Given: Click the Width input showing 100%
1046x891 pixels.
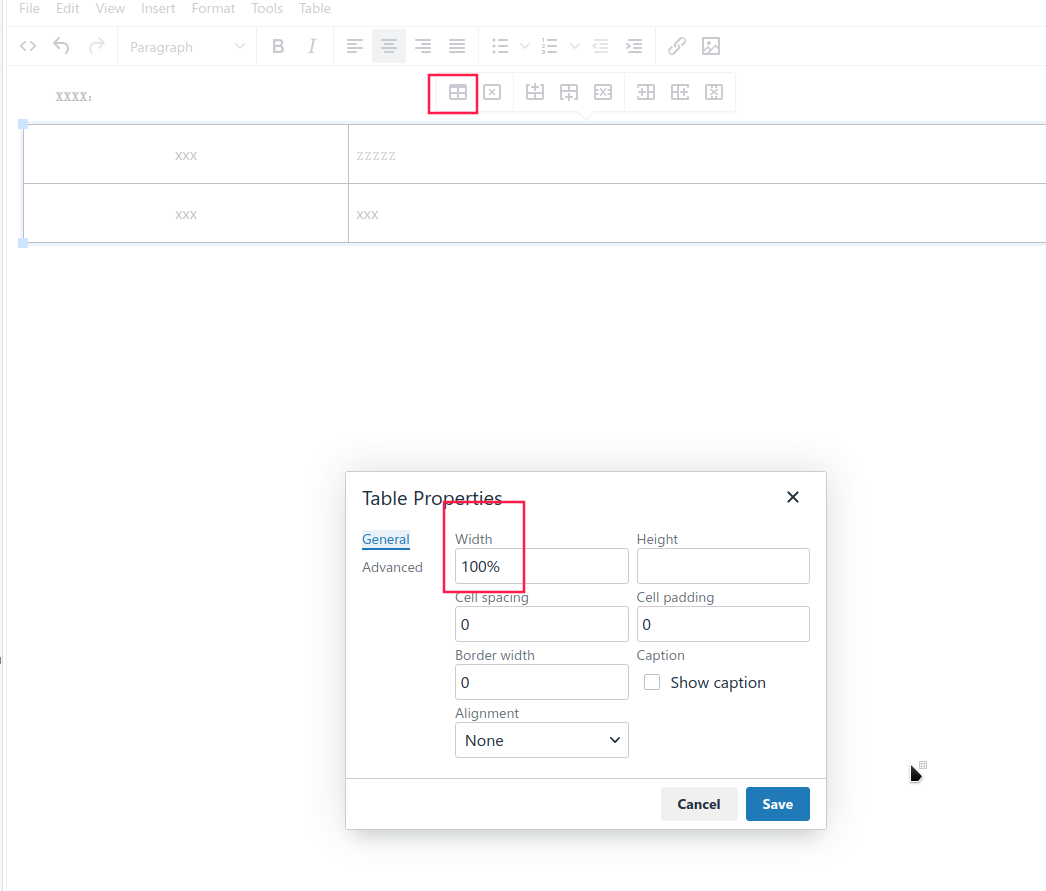Looking at the screenshot, I should [541, 566].
